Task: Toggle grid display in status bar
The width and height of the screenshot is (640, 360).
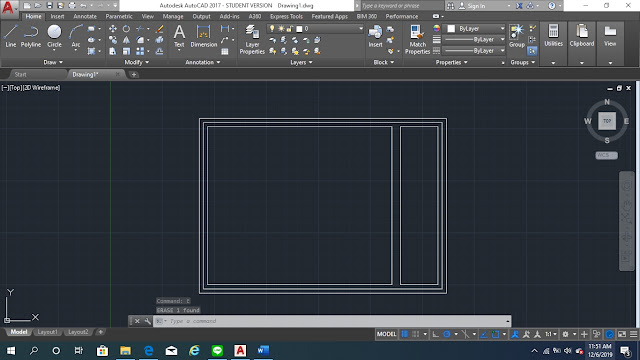Action: (x=405, y=334)
